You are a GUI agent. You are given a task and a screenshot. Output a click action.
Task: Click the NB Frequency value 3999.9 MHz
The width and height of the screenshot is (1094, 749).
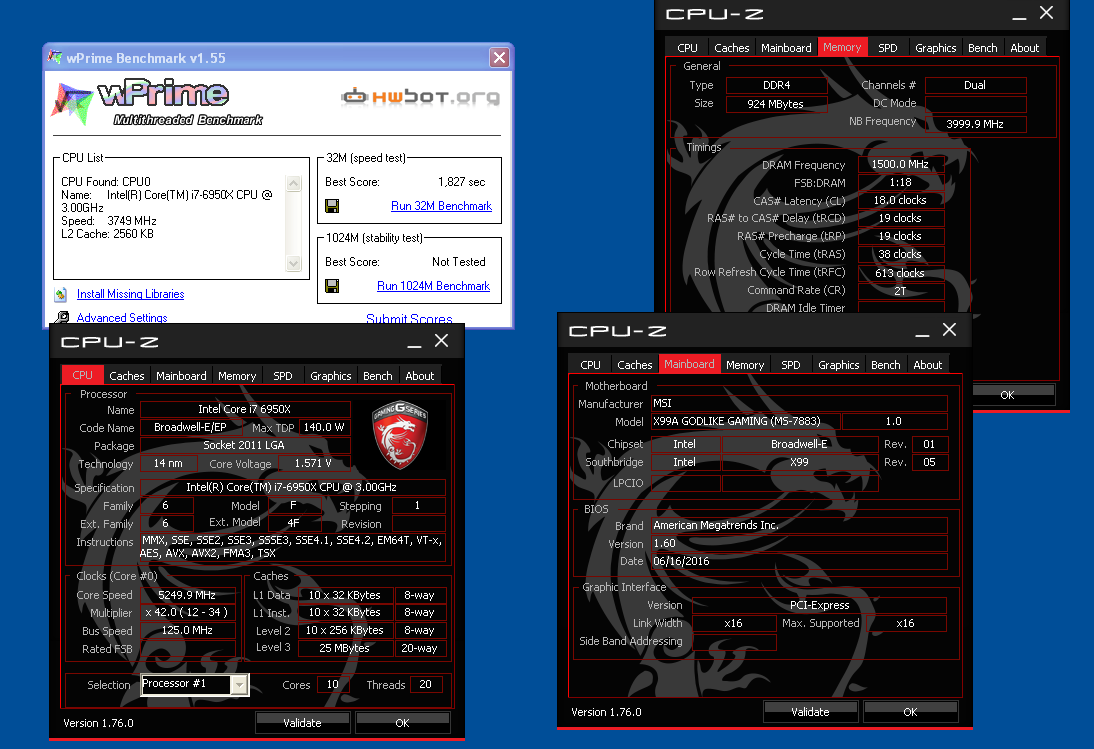975,124
